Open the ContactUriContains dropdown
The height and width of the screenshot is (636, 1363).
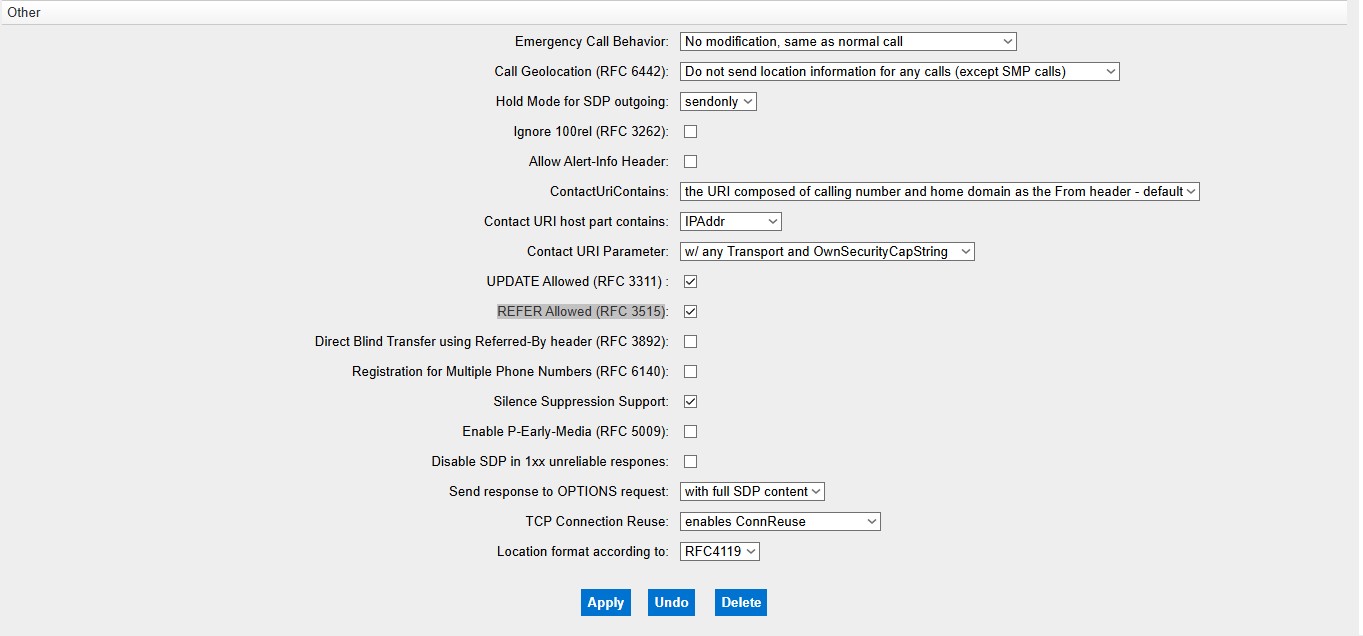pyautogui.click(x=938, y=191)
